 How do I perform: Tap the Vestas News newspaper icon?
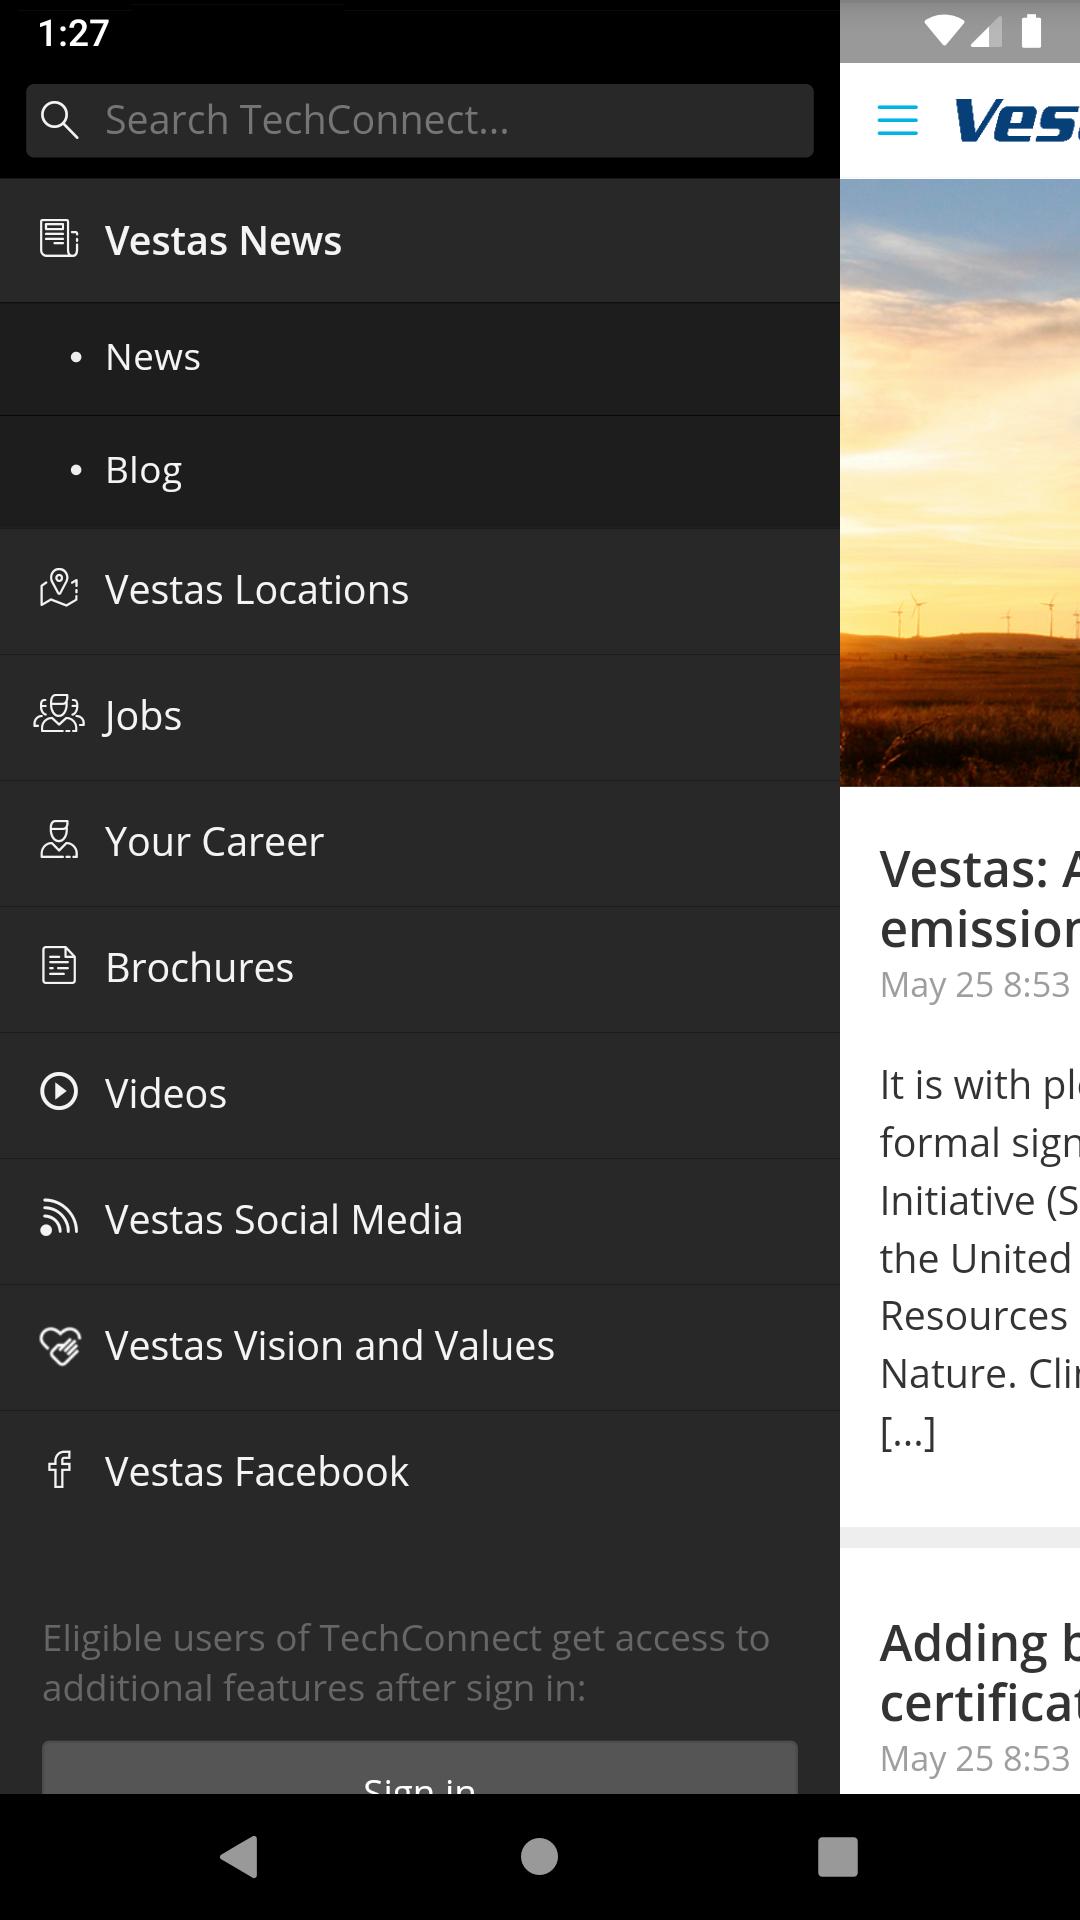(x=59, y=239)
